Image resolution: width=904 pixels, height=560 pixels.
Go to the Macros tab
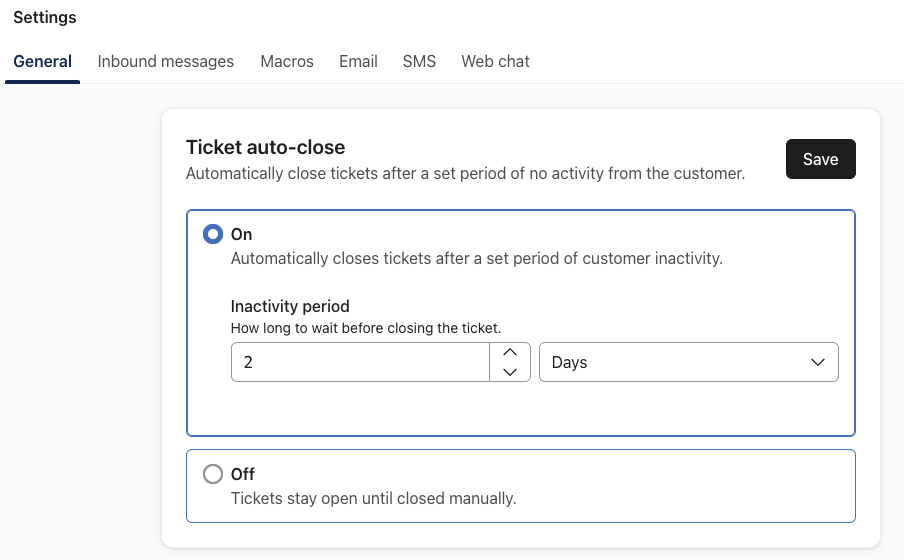(287, 61)
